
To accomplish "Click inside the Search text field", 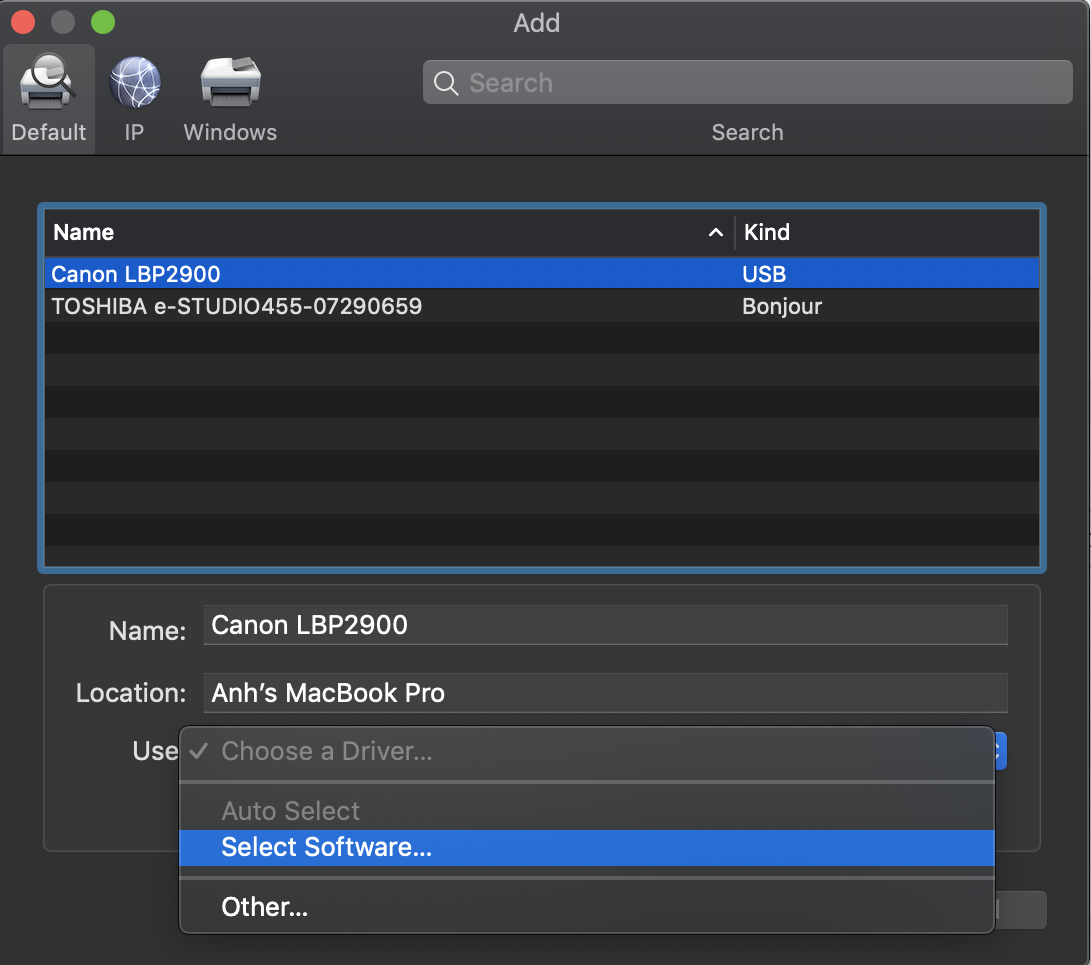I will point(700,83).
